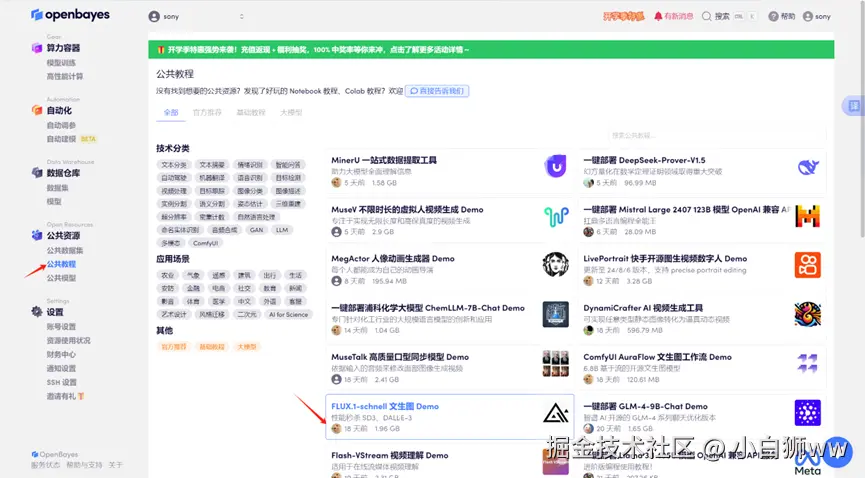Open 模型训练 in the sidebar
The height and width of the screenshot is (478, 865).
coord(61,63)
